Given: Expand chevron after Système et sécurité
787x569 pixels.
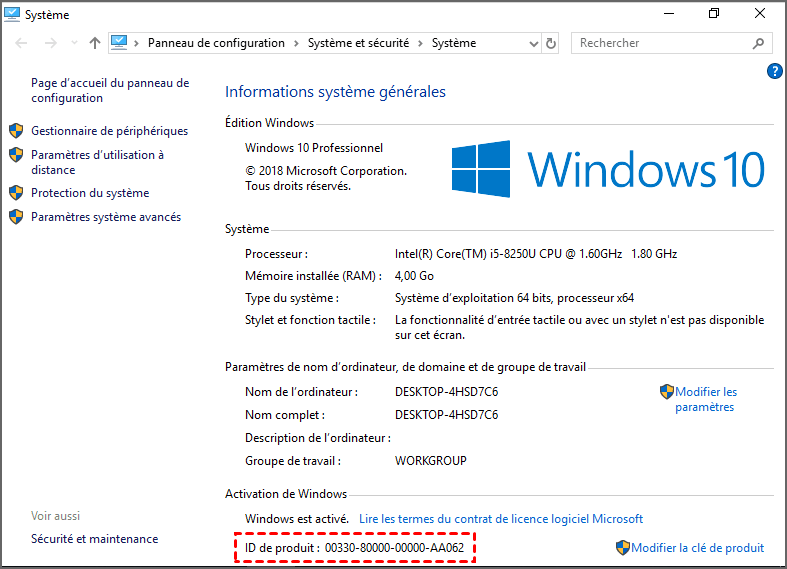Looking at the screenshot, I should pyautogui.click(x=421, y=44).
